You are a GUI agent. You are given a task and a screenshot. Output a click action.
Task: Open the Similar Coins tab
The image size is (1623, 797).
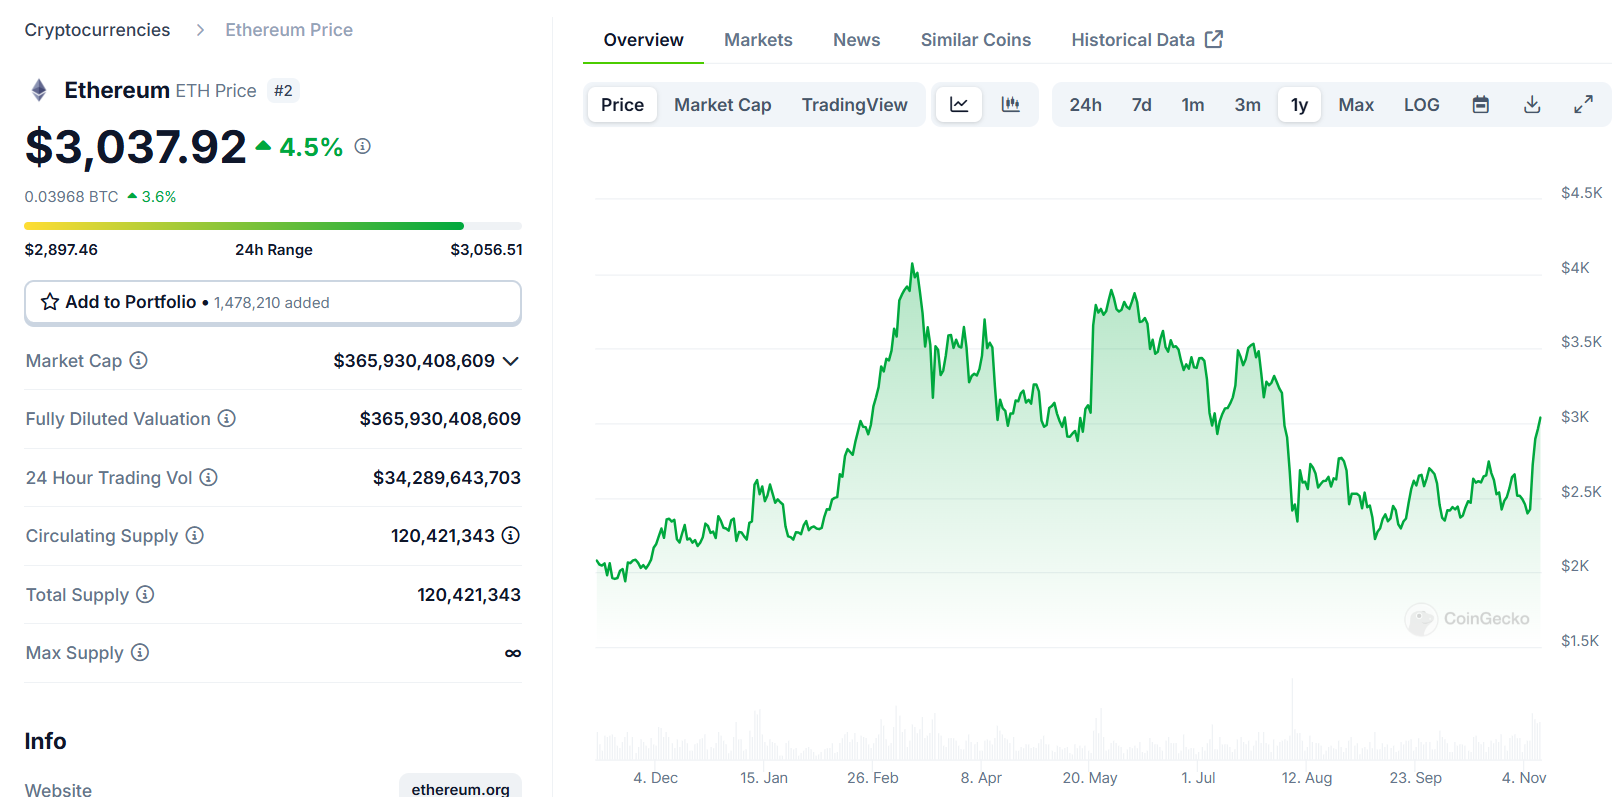(x=976, y=40)
